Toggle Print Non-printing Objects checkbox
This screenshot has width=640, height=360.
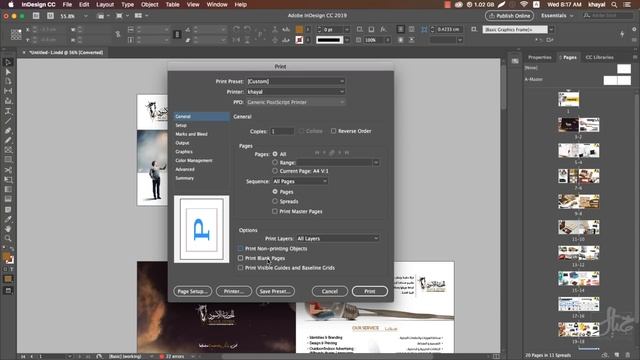[x=240, y=248]
